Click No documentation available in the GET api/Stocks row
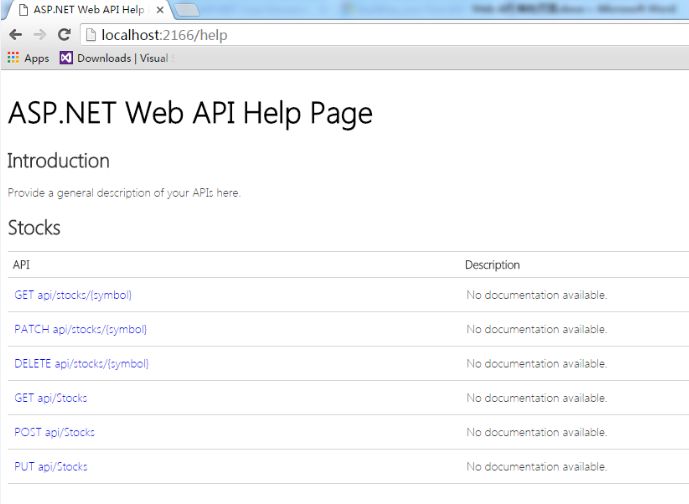This screenshot has height=504, width=689. (x=537, y=398)
